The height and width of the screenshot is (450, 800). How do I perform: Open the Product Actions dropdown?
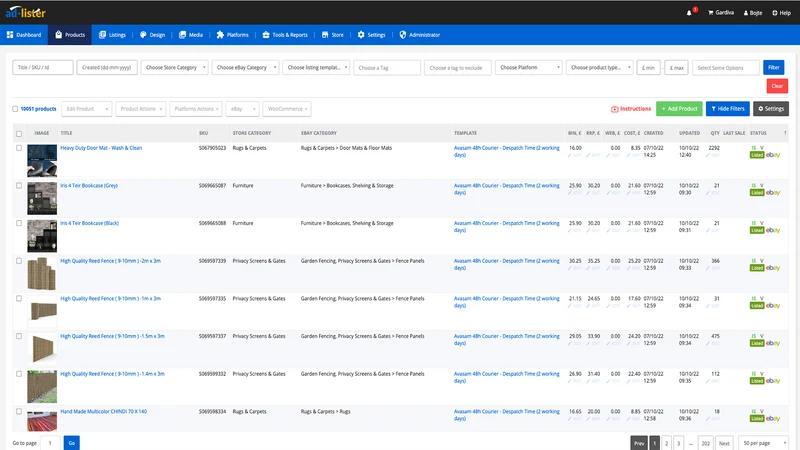[140, 109]
